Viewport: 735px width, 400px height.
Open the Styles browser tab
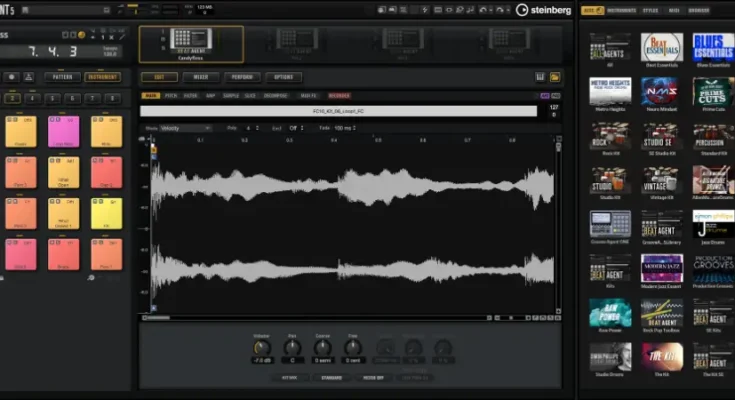click(650, 11)
